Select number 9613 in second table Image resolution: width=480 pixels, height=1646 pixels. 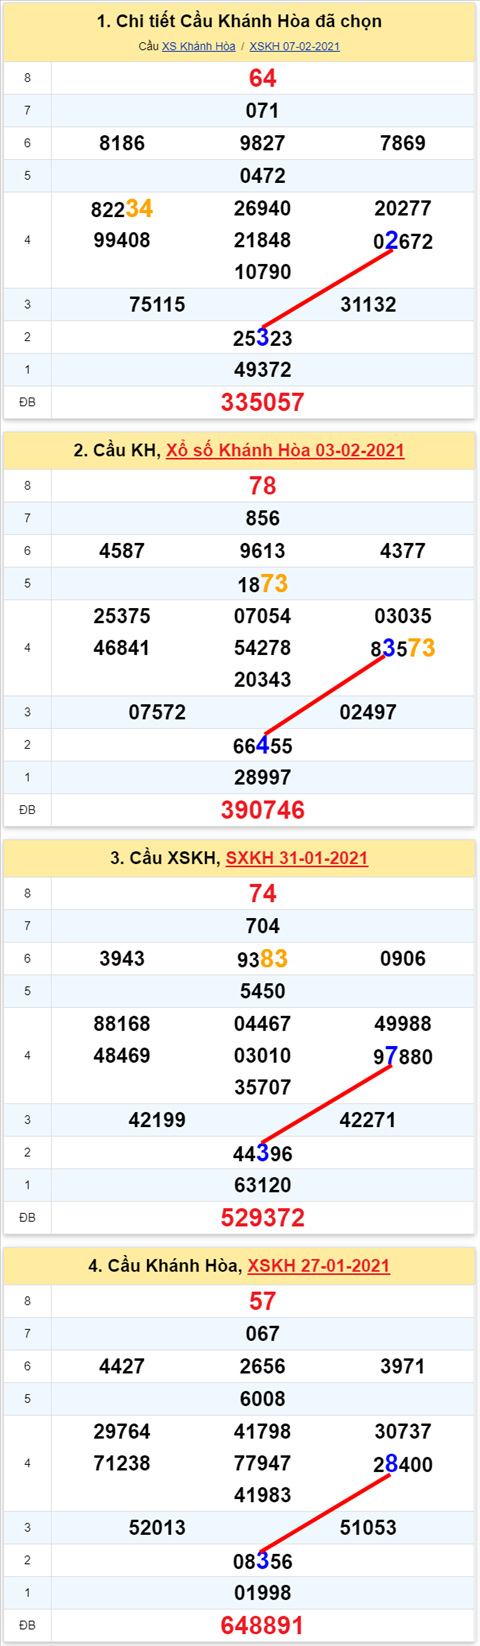click(x=262, y=551)
